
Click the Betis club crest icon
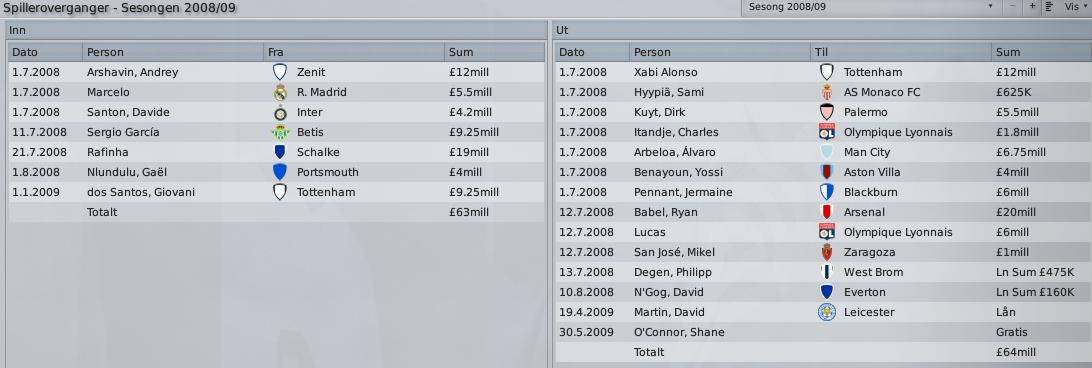(280, 132)
